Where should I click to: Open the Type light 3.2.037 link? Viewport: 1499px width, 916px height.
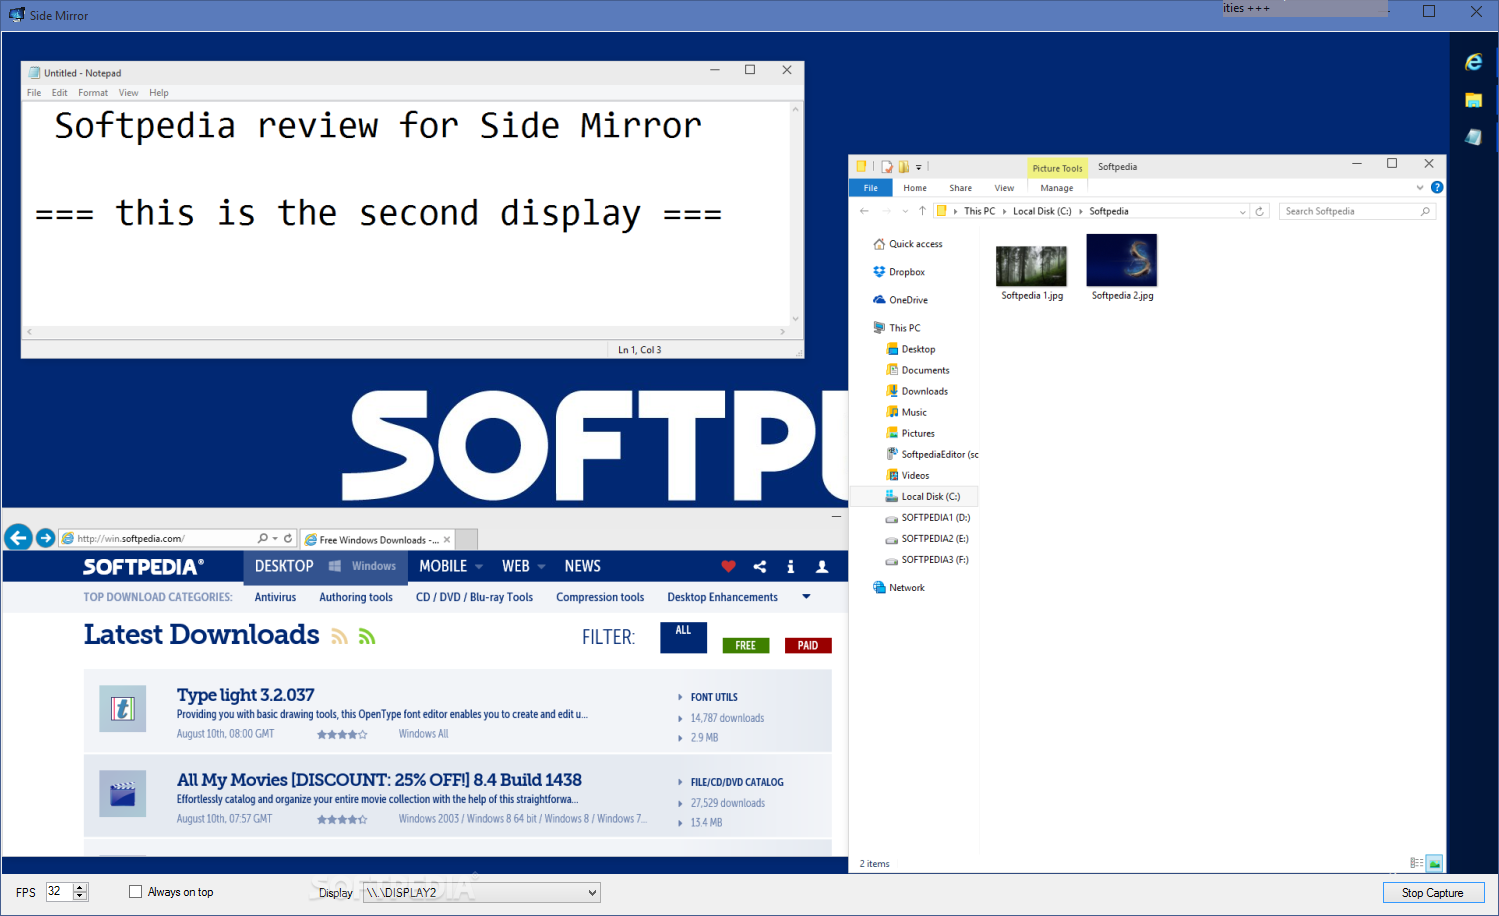[x=246, y=695]
